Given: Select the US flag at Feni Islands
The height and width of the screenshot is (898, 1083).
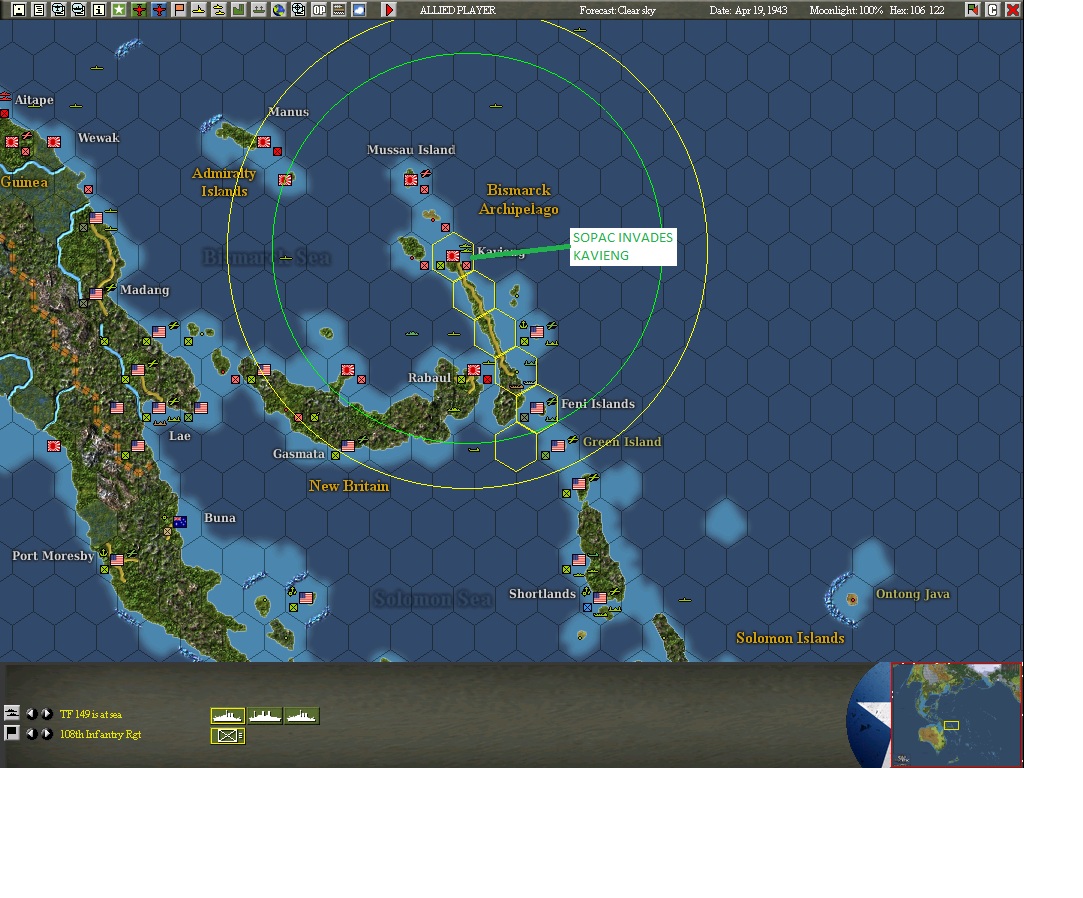Looking at the screenshot, I should point(537,408).
